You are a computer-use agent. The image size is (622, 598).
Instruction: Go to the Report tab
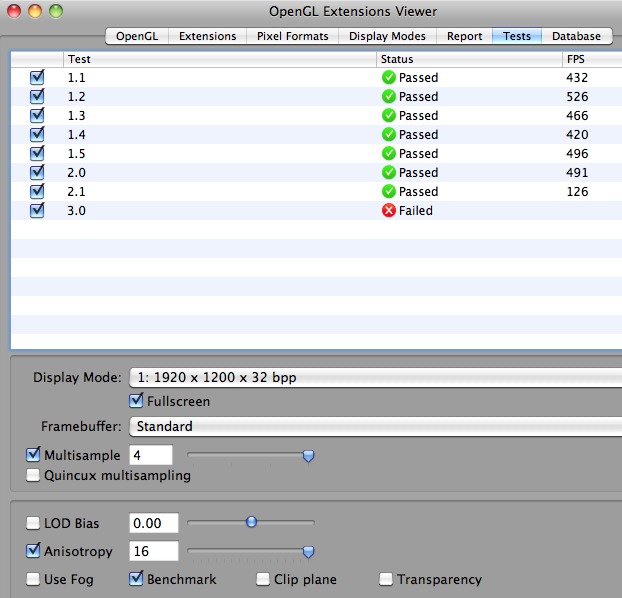(x=465, y=36)
